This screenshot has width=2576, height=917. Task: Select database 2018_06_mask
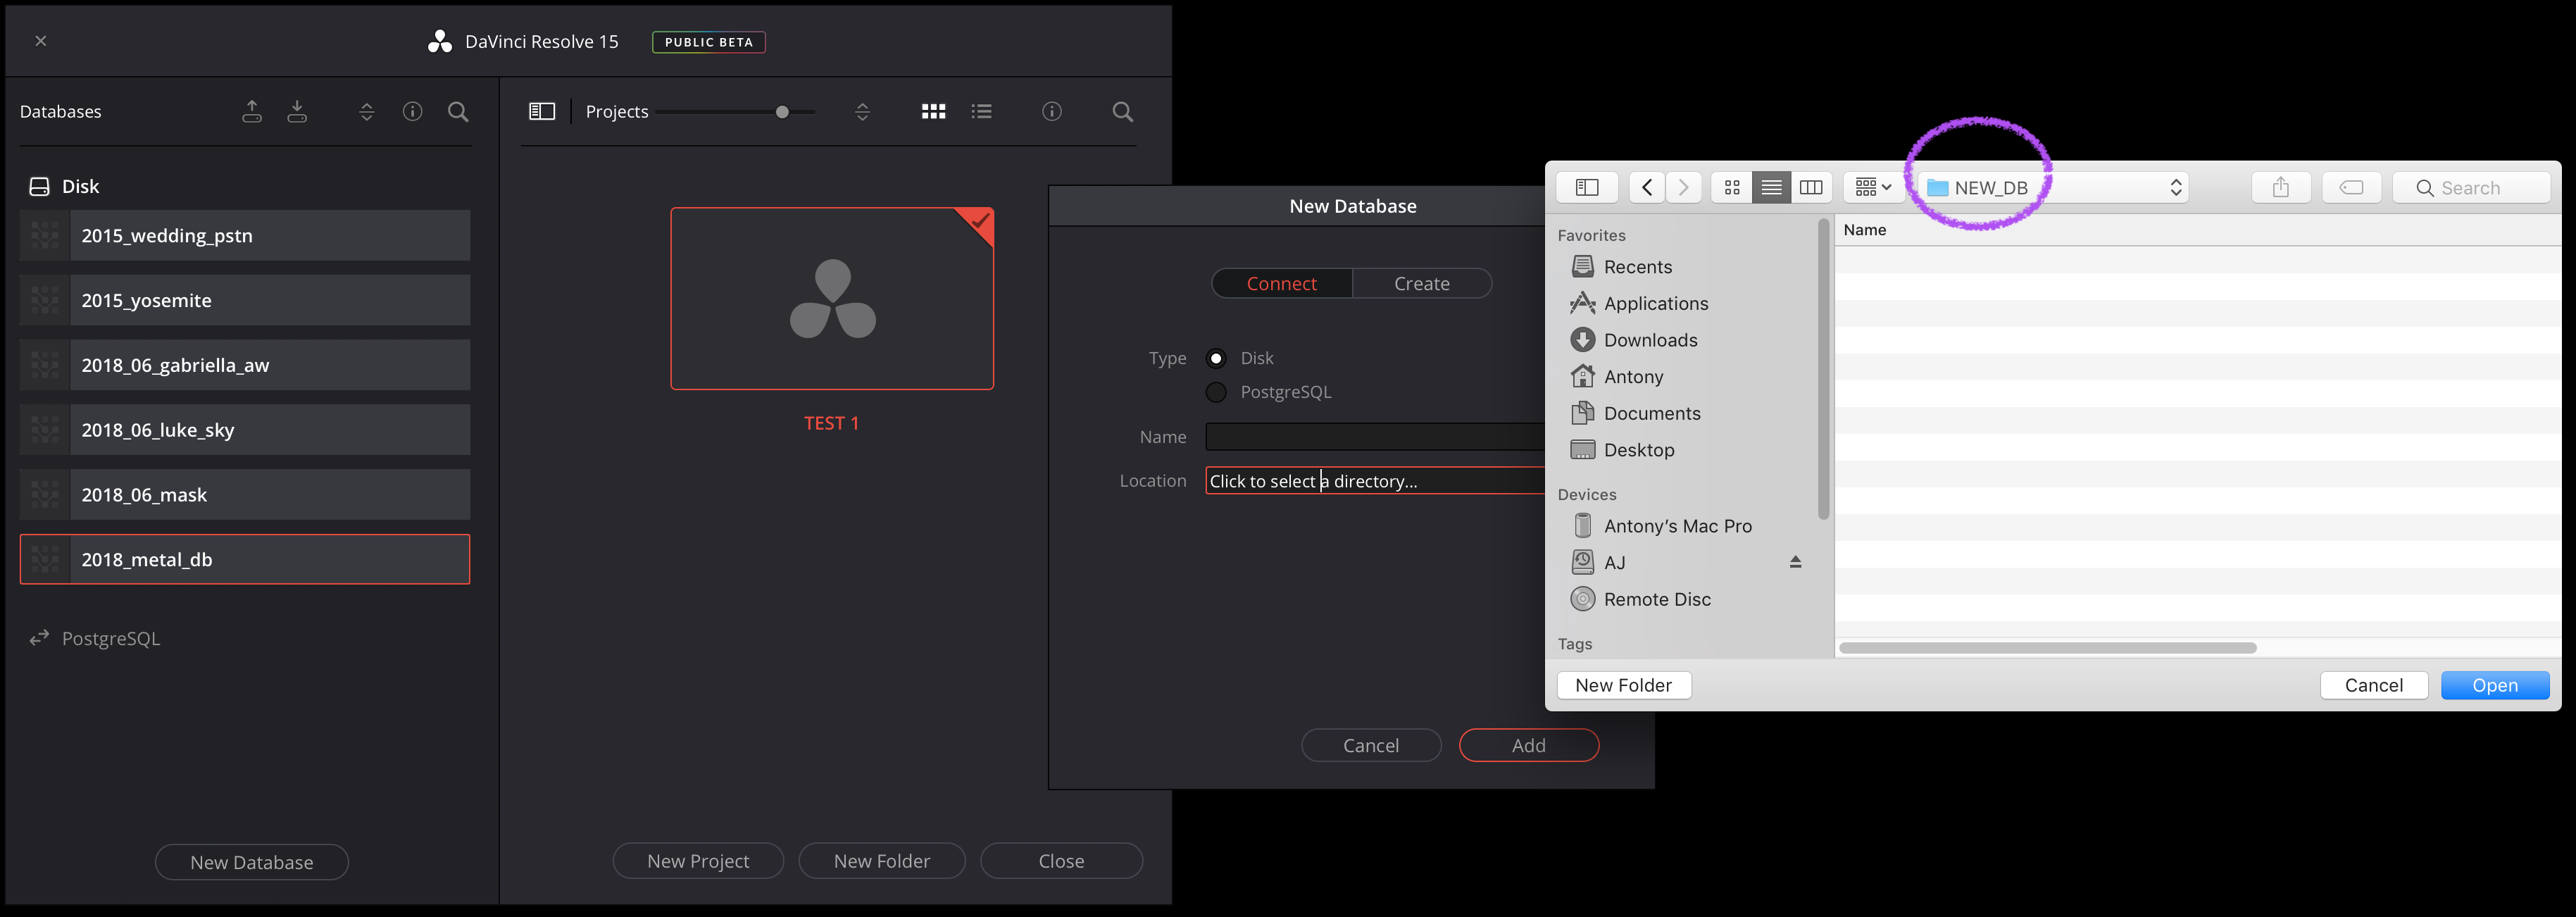tap(245, 494)
